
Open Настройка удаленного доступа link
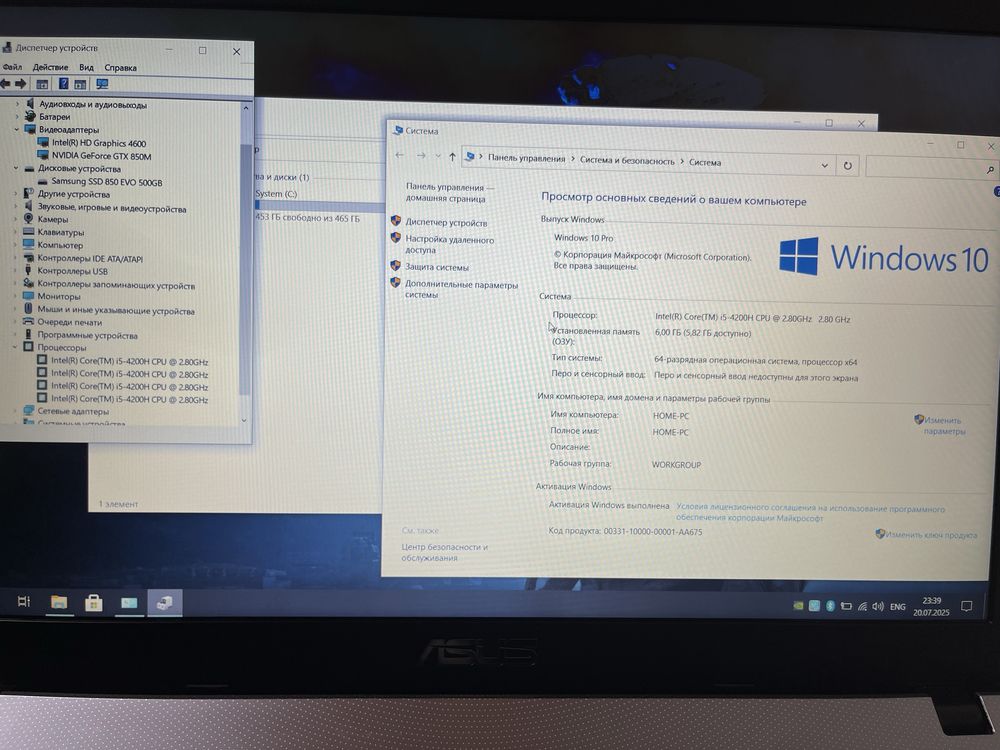450,244
